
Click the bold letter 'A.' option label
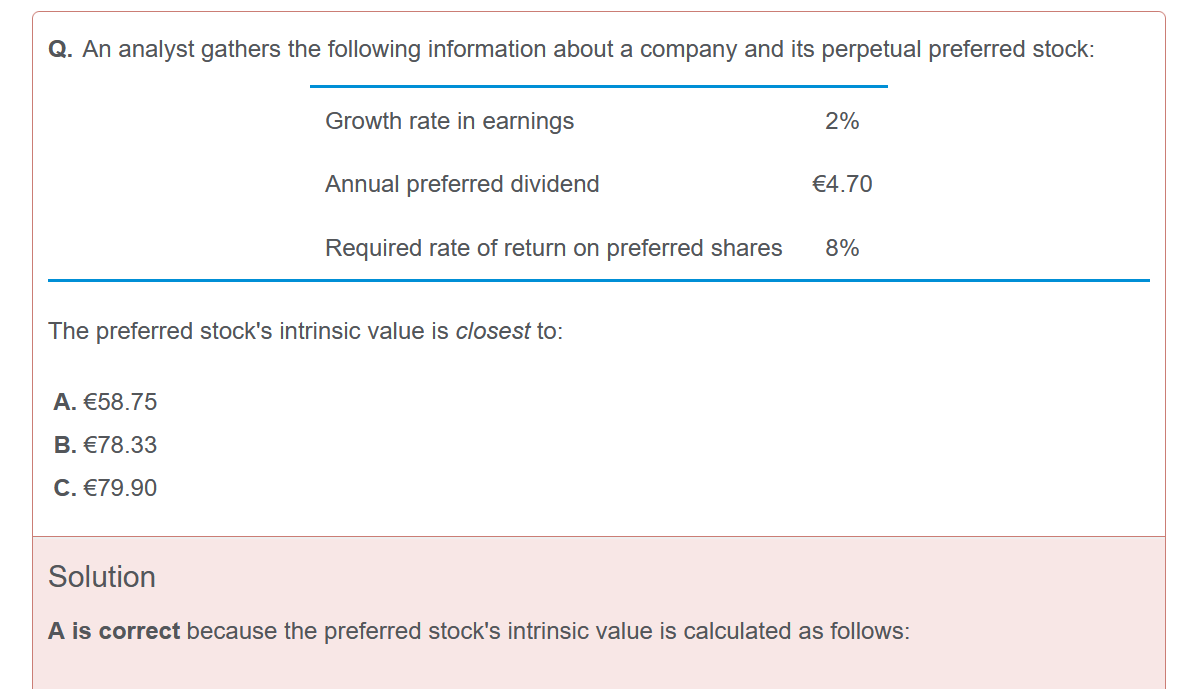[x=65, y=402]
